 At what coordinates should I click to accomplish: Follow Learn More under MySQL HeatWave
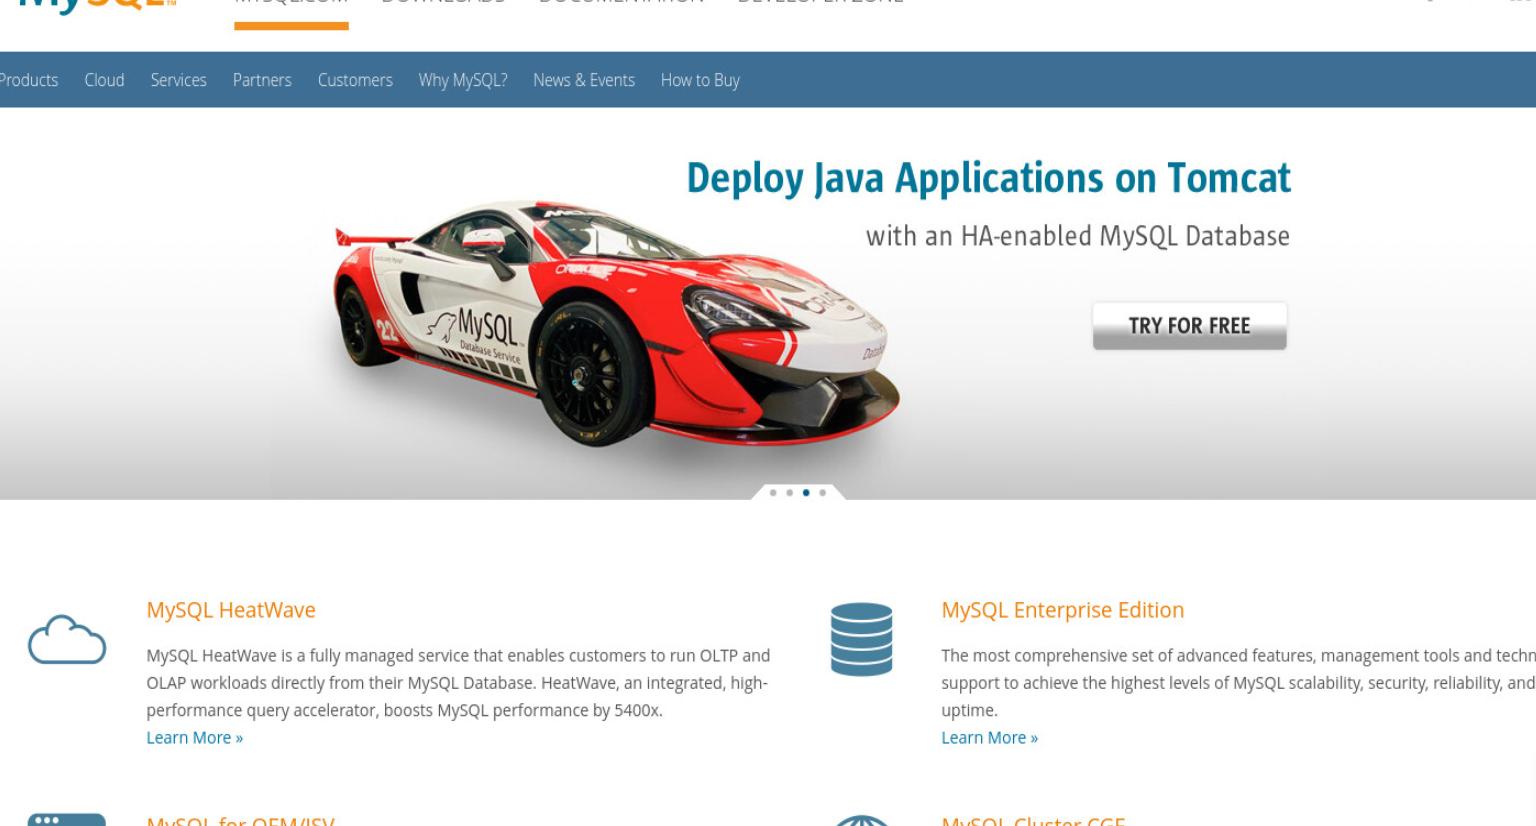coord(195,738)
